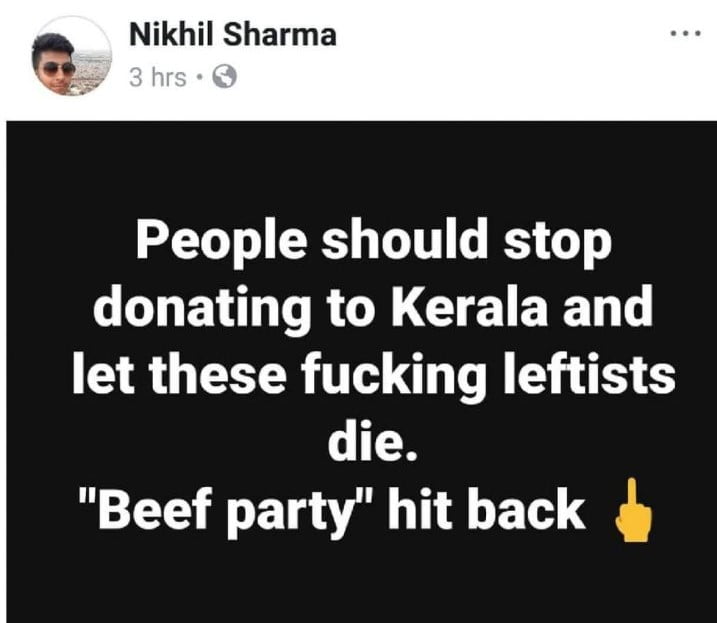The width and height of the screenshot is (717, 623).
Task: Open the three-dot post options menu
Action: [685, 33]
